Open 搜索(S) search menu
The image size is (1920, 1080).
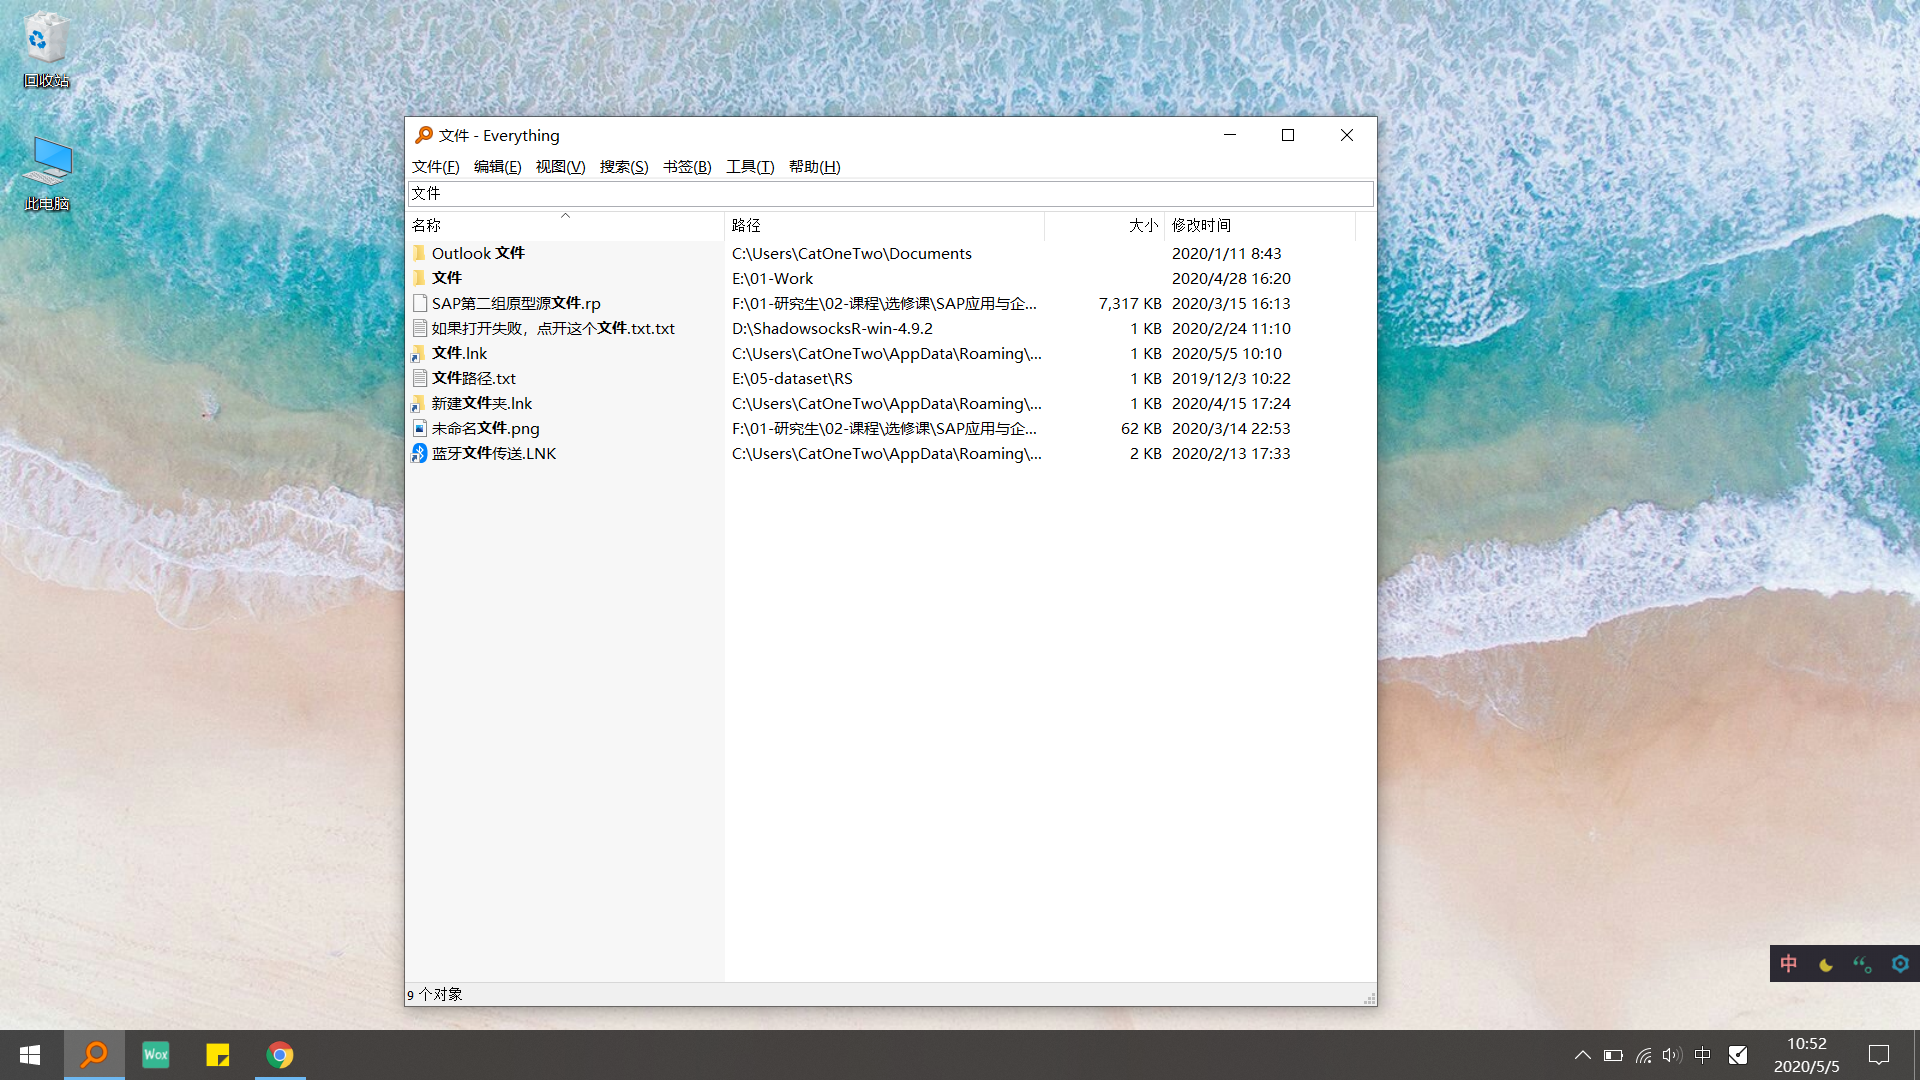(x=622, y=166)
